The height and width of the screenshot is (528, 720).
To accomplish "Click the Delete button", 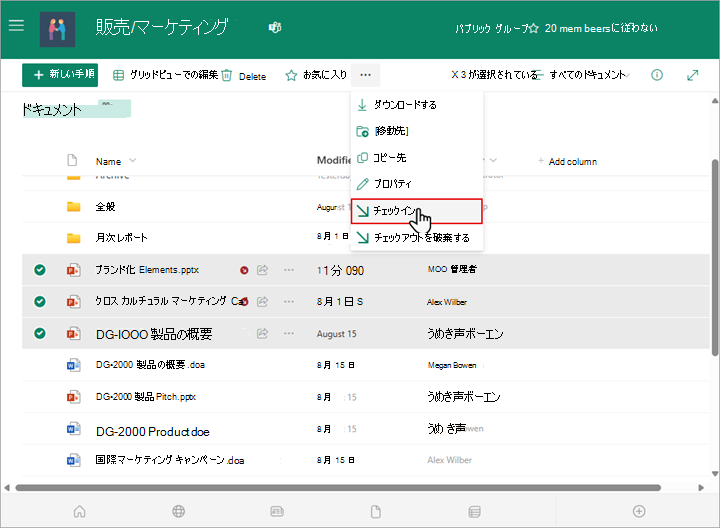I will 244,76.
